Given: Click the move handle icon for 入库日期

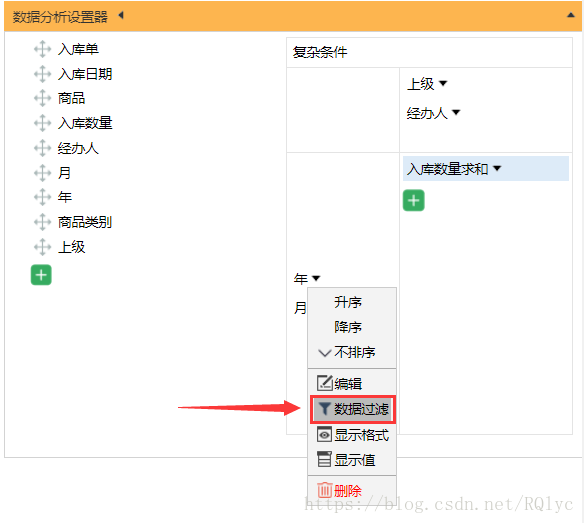Looking at the screenshot, I should [43, 74].
